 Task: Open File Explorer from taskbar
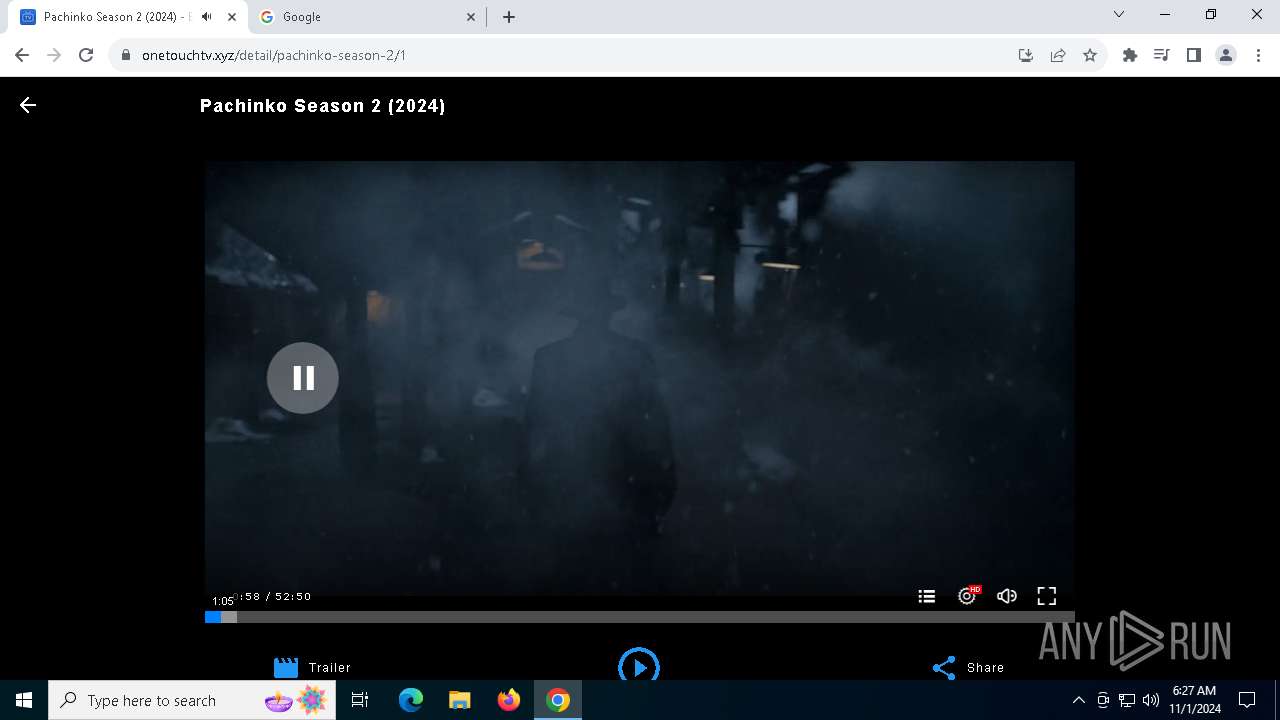460,700
